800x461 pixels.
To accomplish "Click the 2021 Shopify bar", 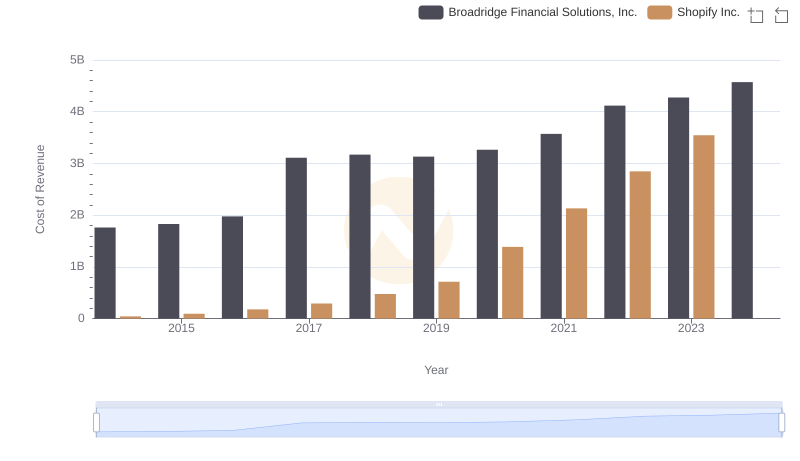I will 576,263.
